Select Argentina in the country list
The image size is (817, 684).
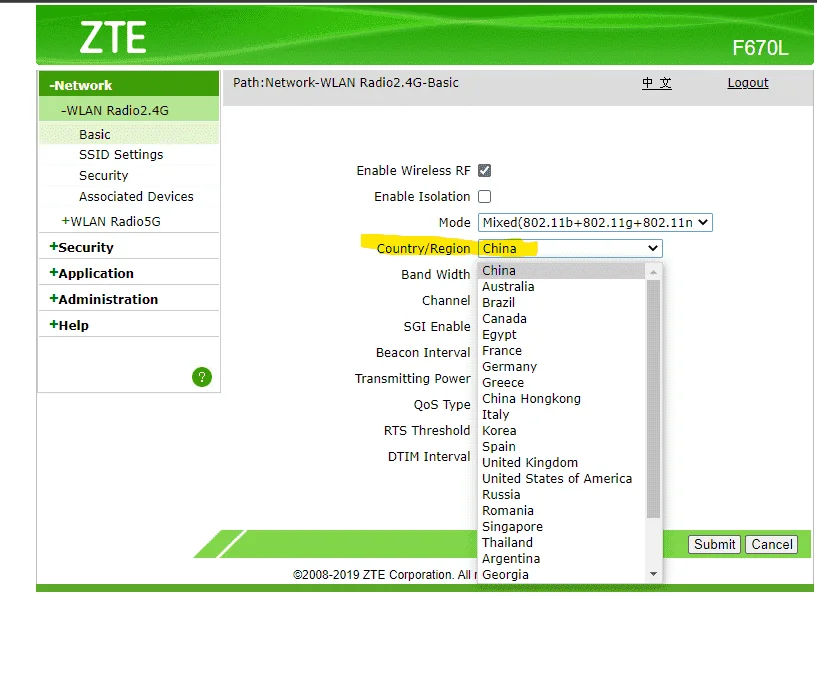pyautogui.click(x=562, y=558)
